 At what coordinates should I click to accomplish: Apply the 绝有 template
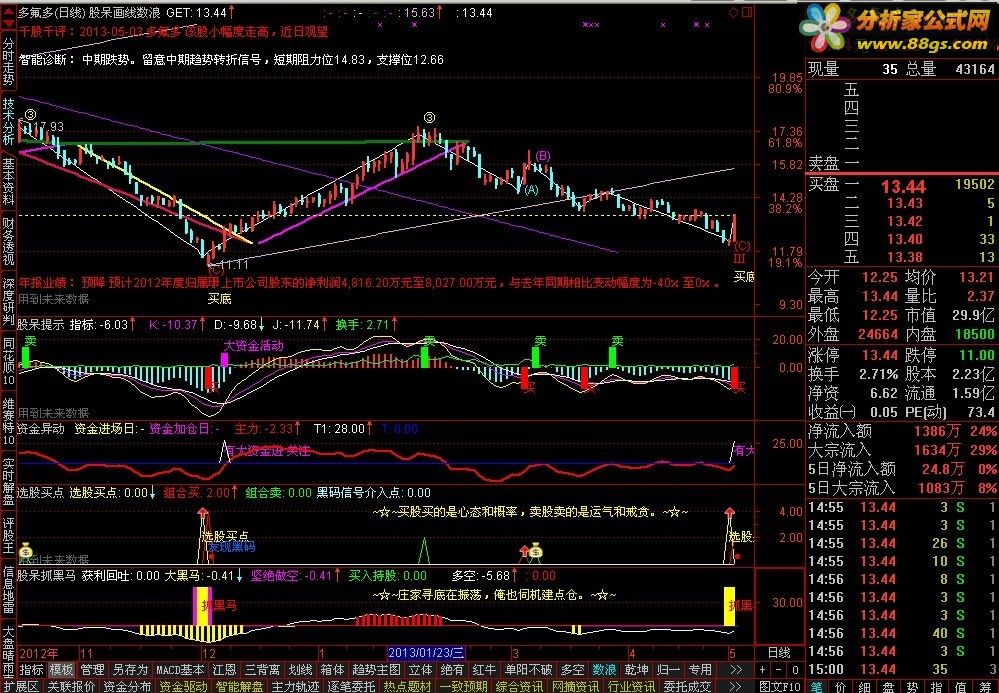tap(452, 669)
